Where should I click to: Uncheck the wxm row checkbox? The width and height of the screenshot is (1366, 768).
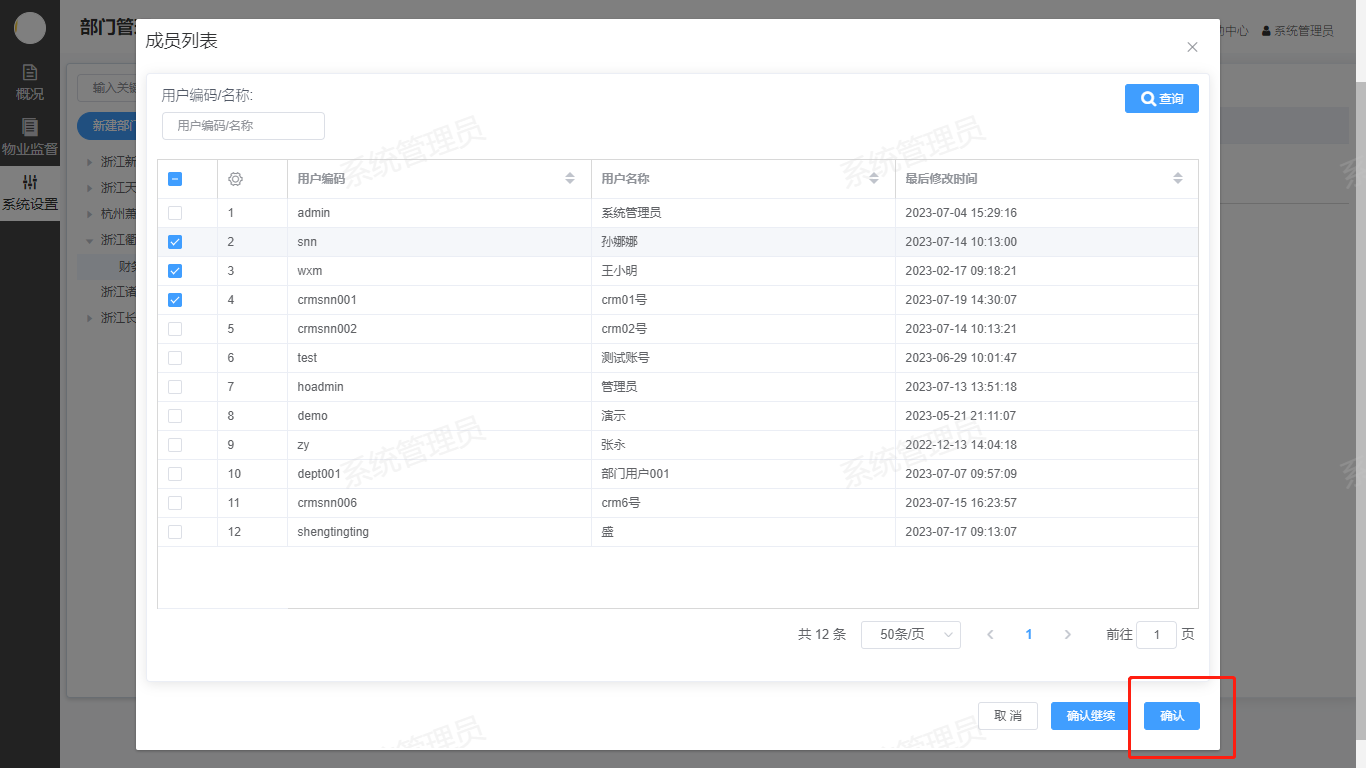tap(175, 271)
